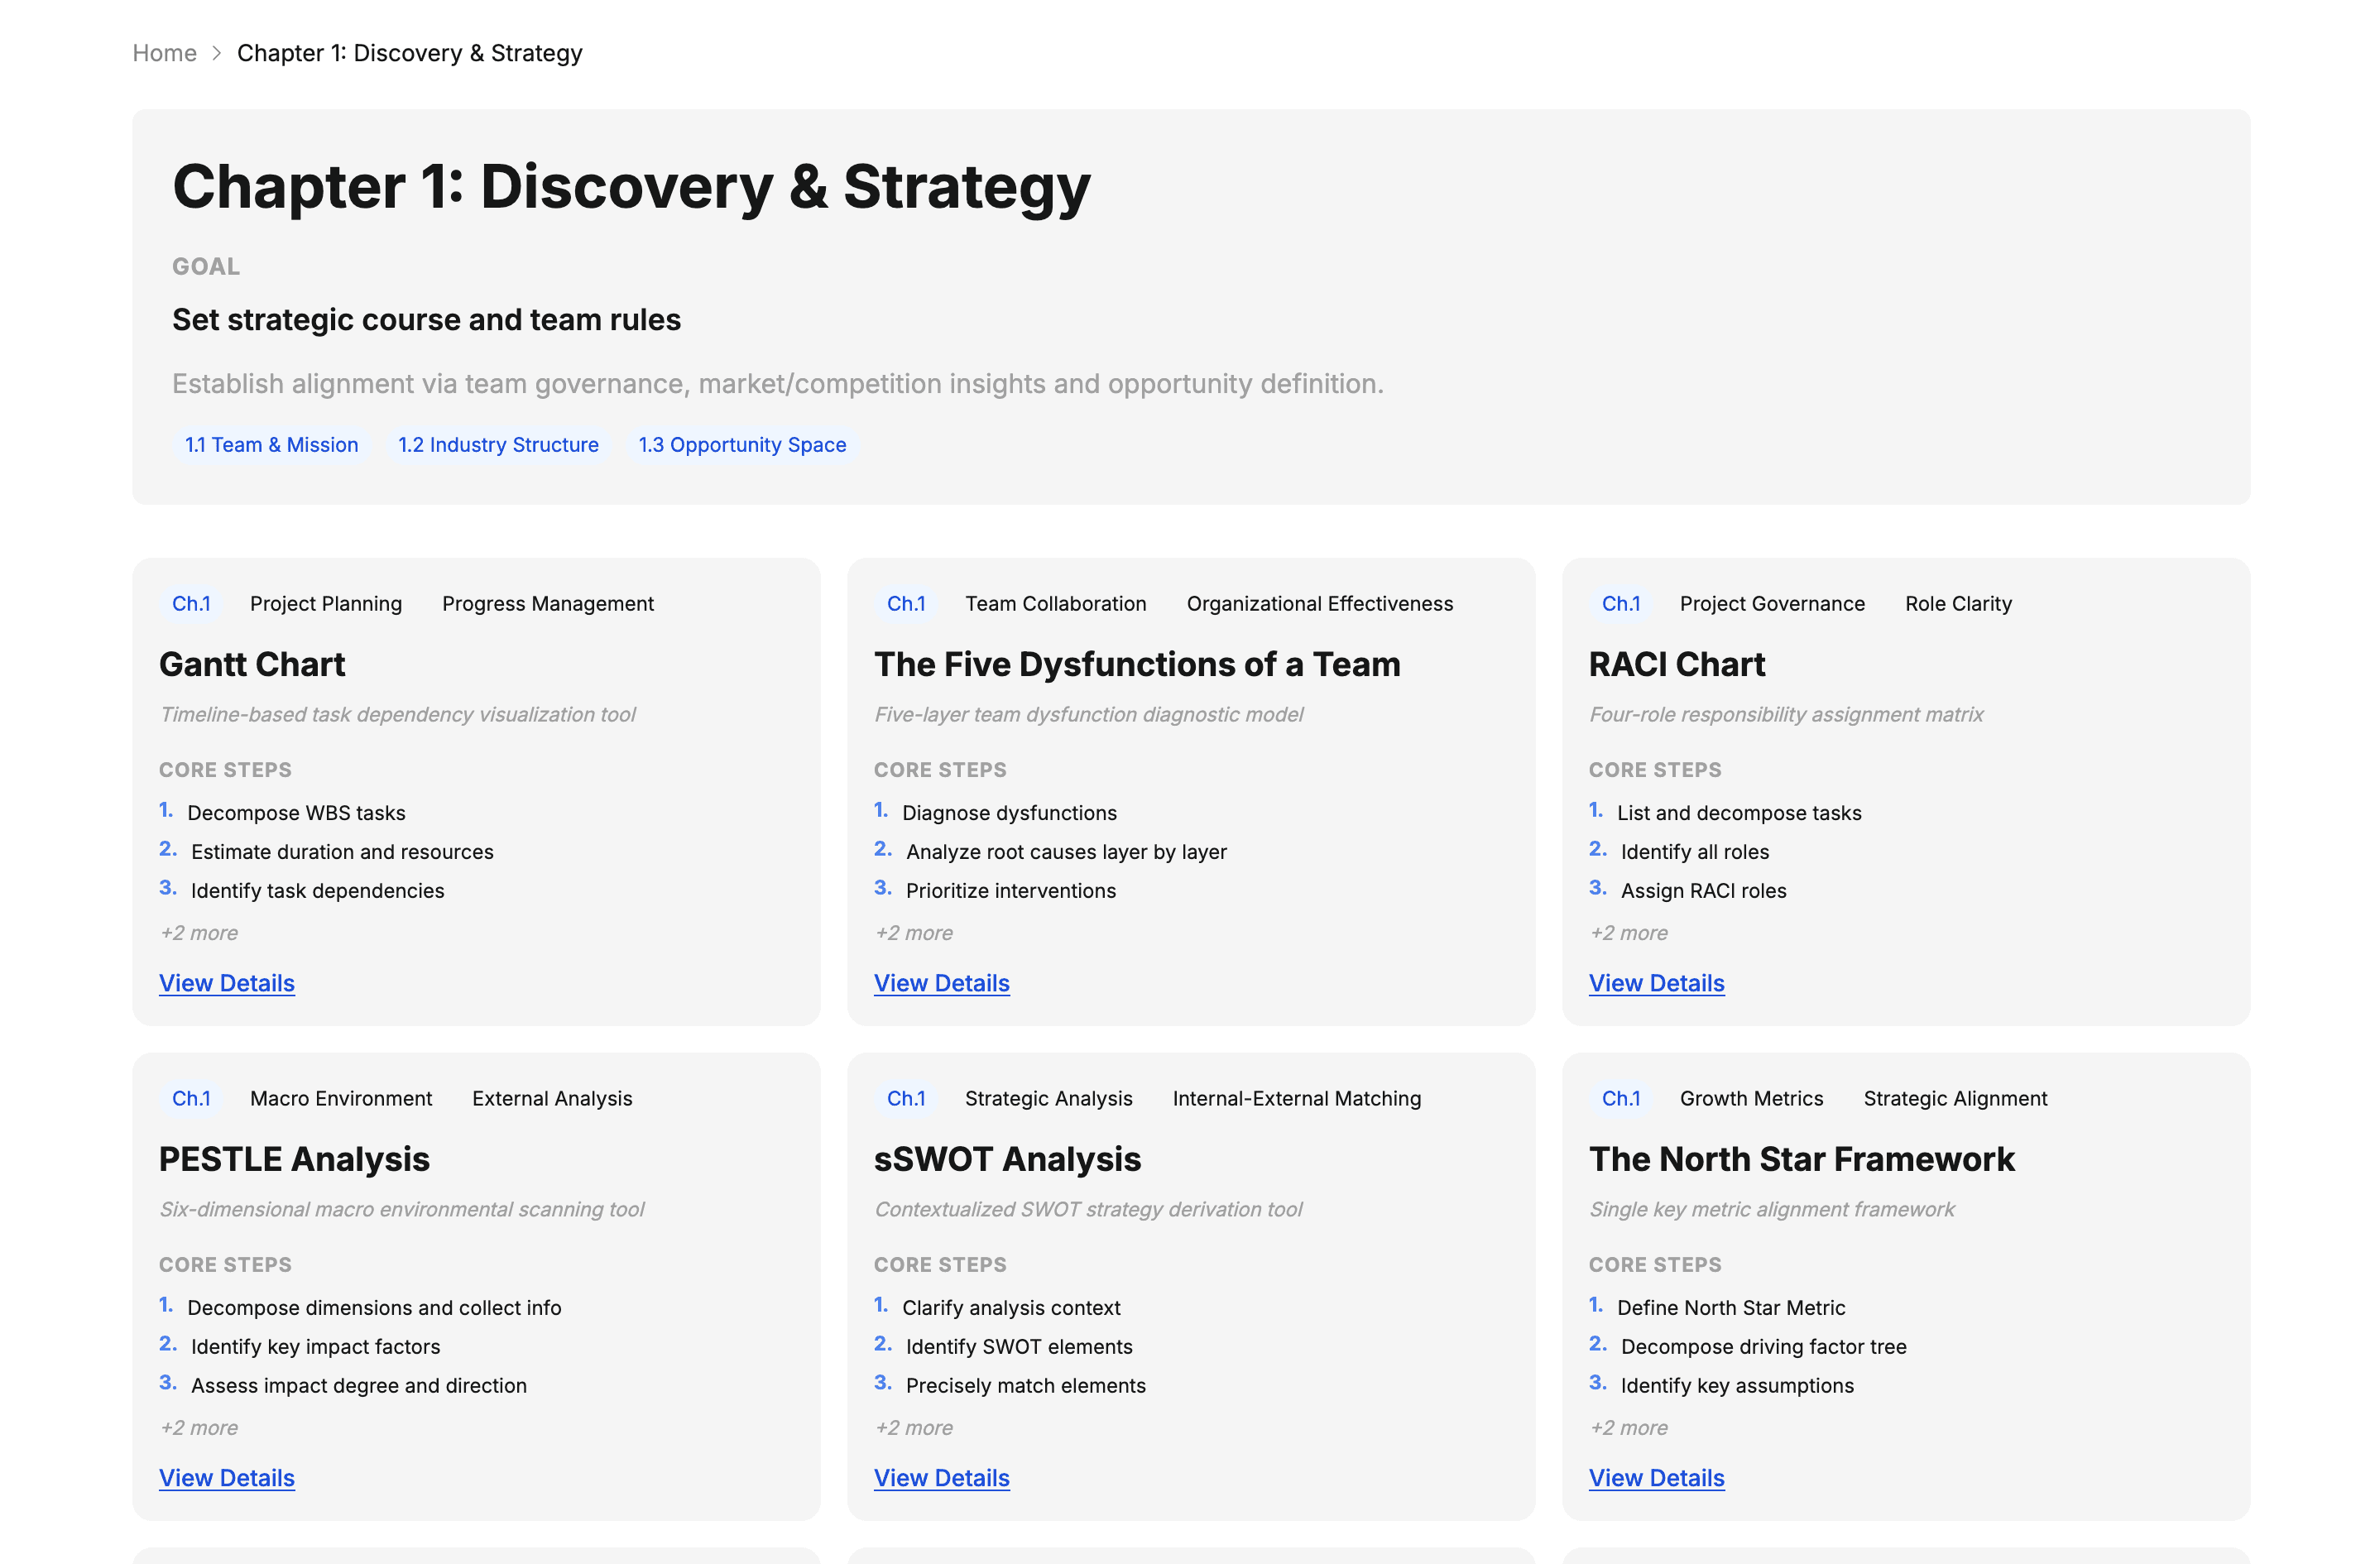View Details of sSWOT Analysis

click(x=941, y=1478)
